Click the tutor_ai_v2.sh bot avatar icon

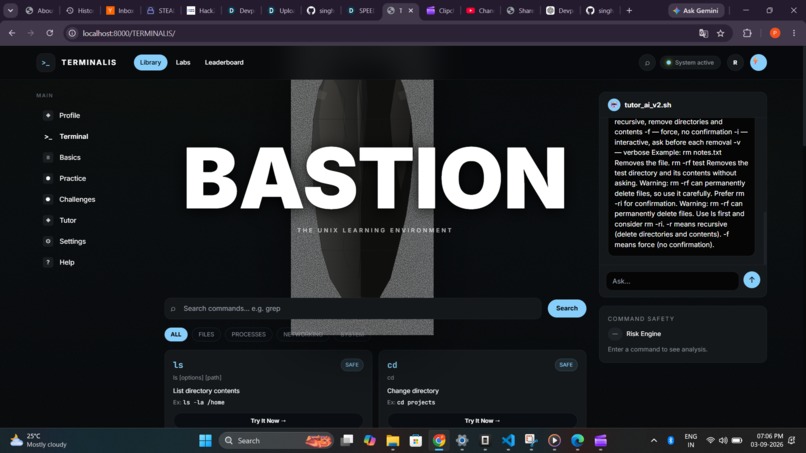pos(614,105)
